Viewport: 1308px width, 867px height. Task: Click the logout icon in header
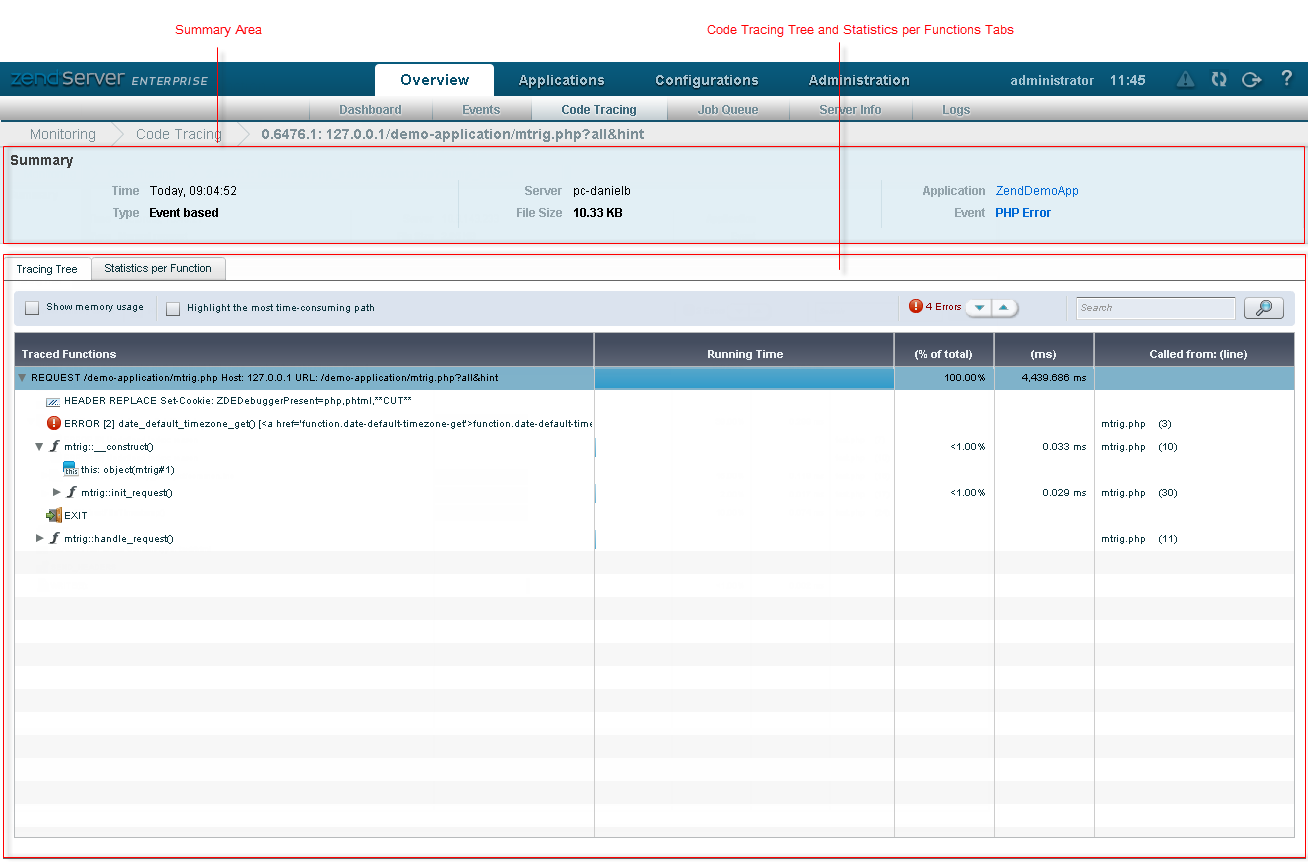tap(1251, 80)
